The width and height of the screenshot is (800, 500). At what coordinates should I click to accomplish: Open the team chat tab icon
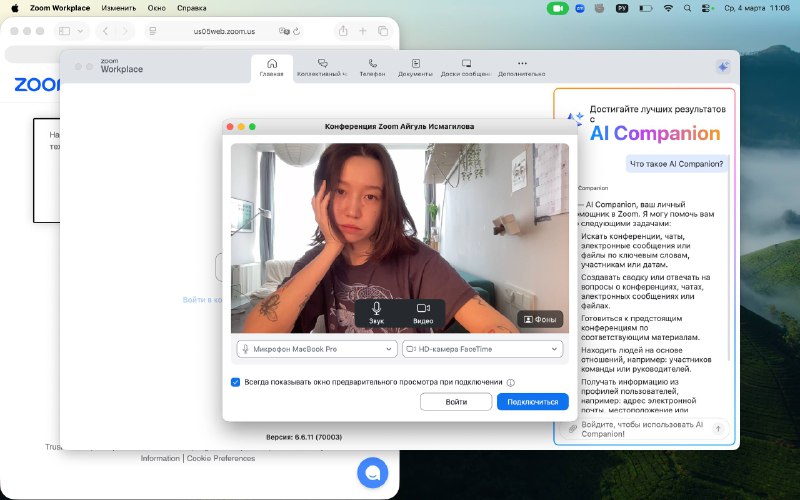coord(322,67)
